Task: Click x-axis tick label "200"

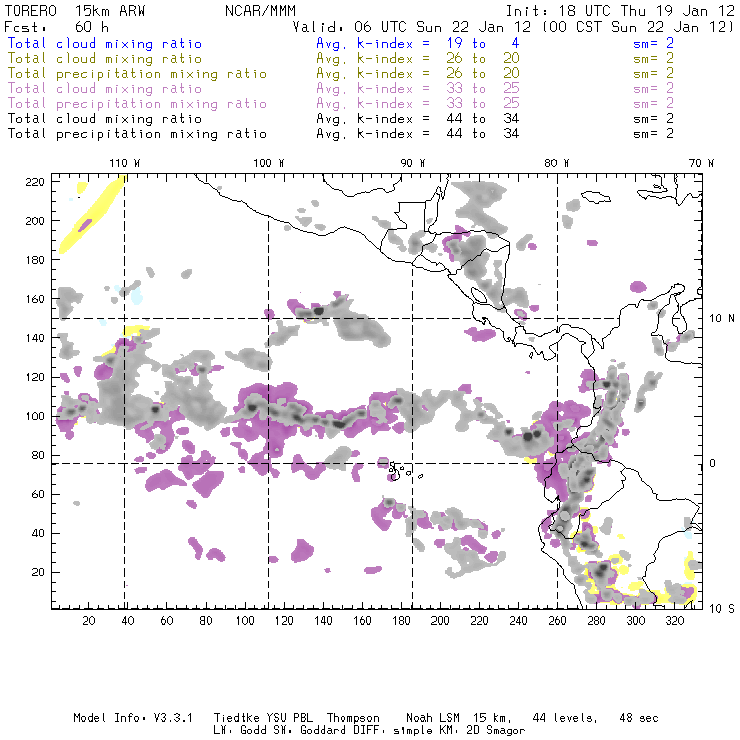Action: coord(440,621)
